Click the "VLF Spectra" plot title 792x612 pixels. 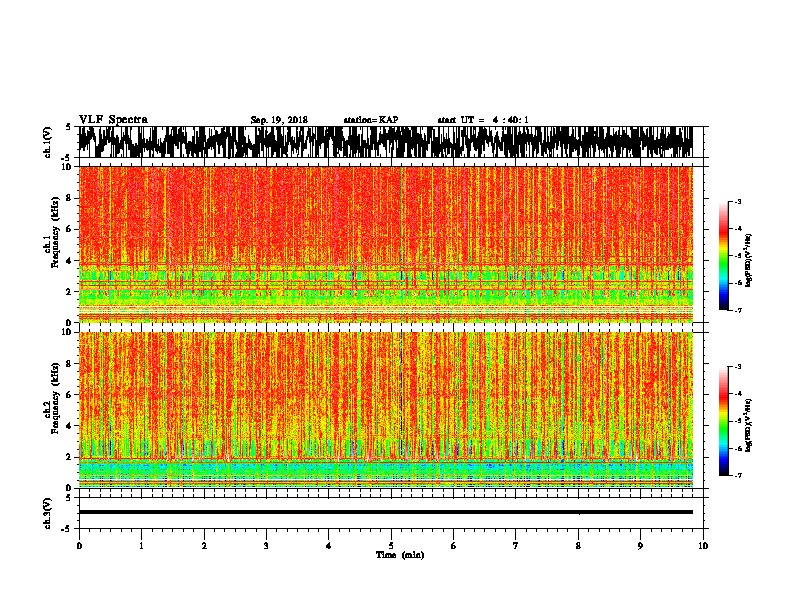[113, 120]
